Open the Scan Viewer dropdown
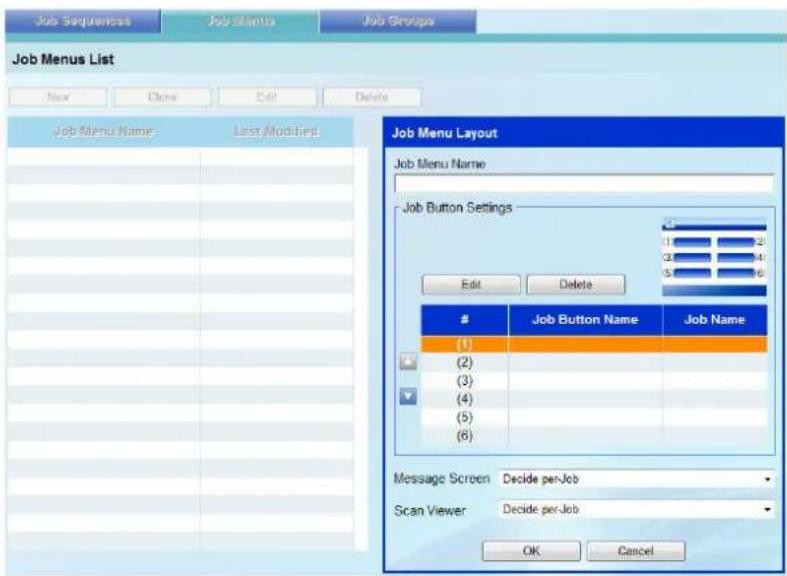Screen dimensions: 787x576 636,510
